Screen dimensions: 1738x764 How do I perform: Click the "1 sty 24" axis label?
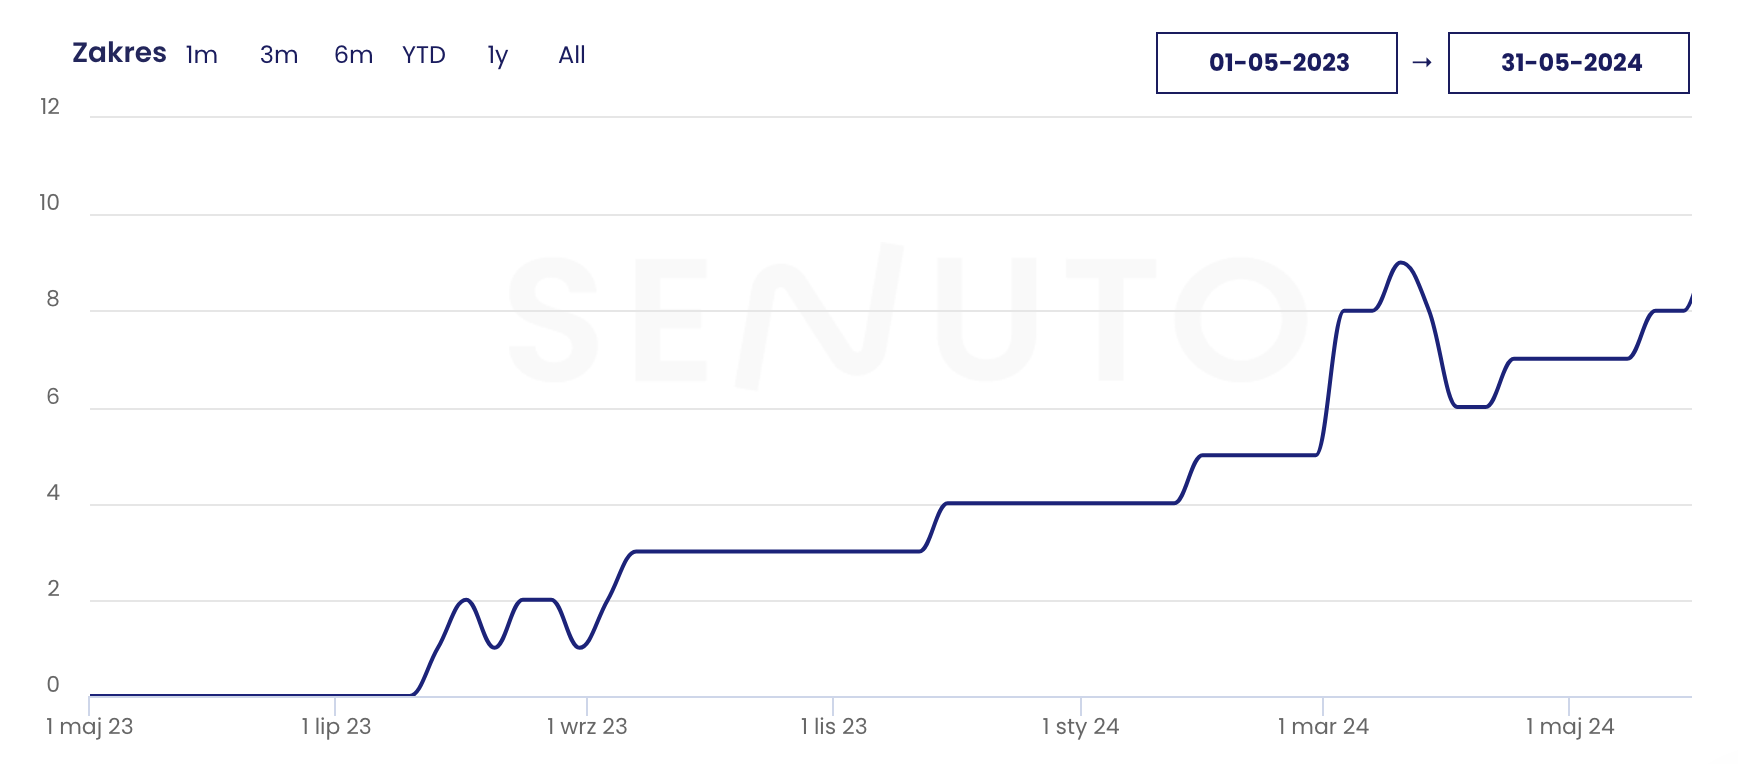[x=1081, y=727]
